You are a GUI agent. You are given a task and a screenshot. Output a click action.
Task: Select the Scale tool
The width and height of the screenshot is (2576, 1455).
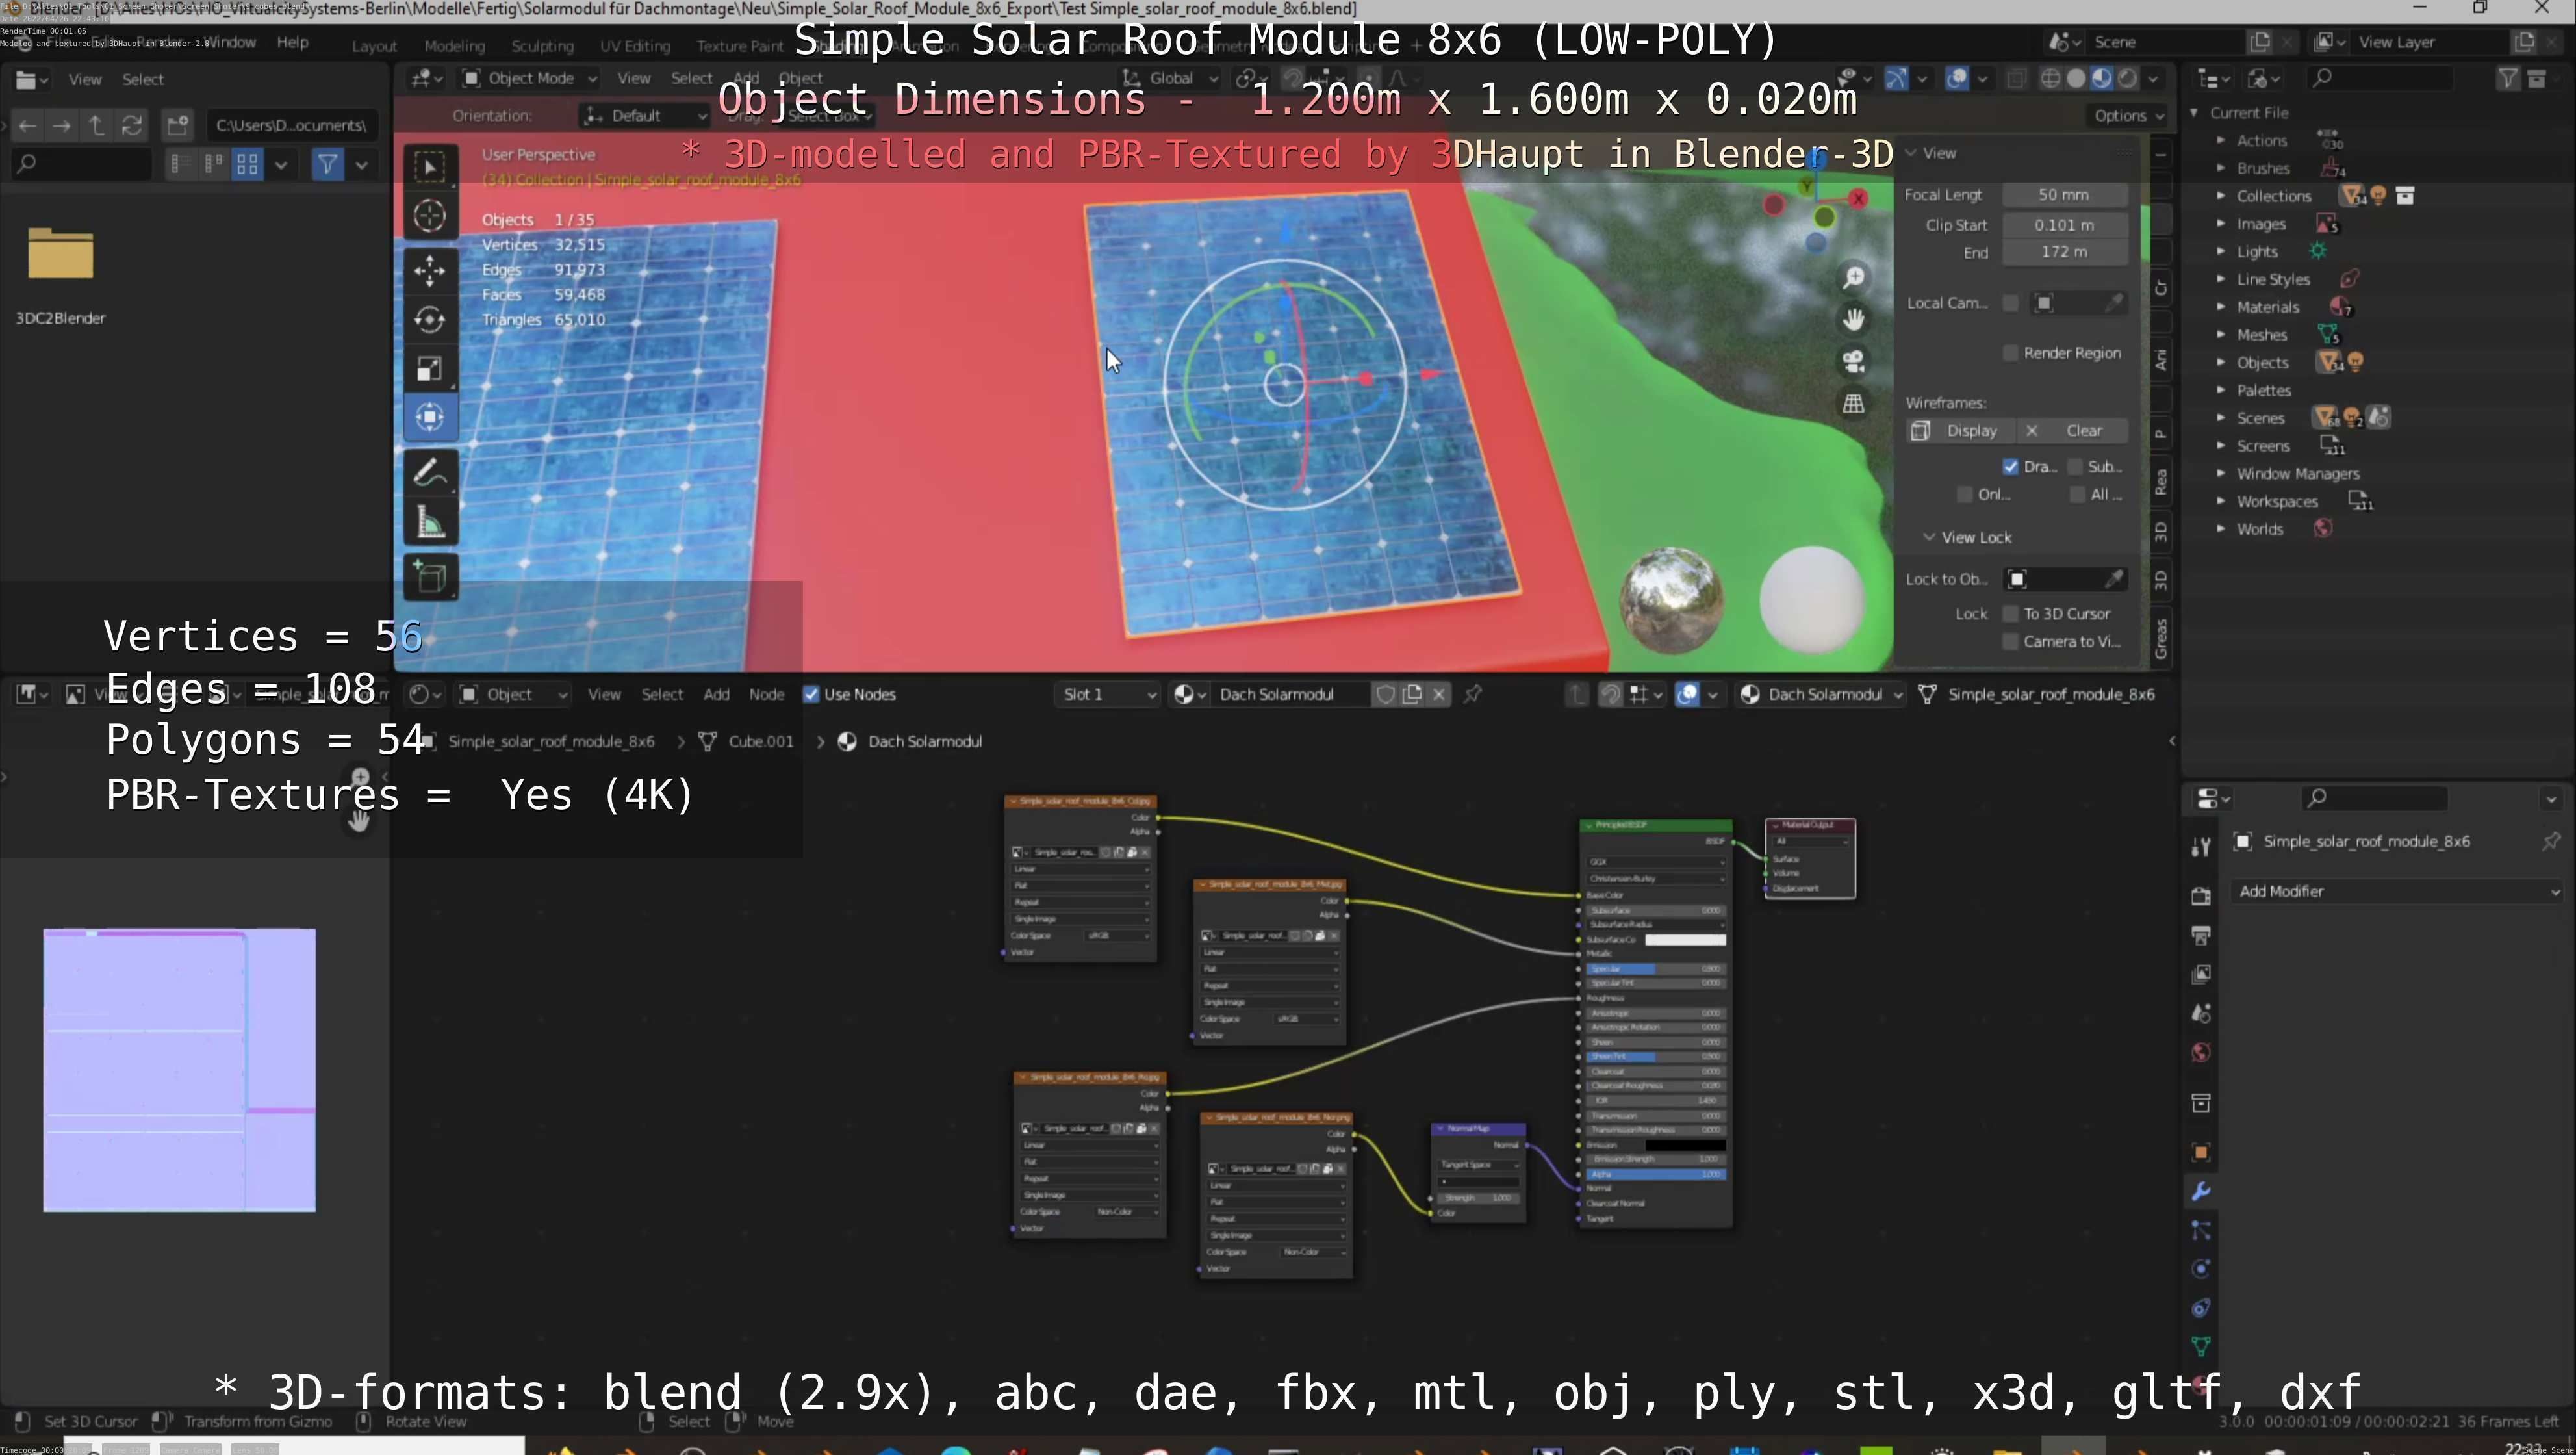click(x=430, y=369)
